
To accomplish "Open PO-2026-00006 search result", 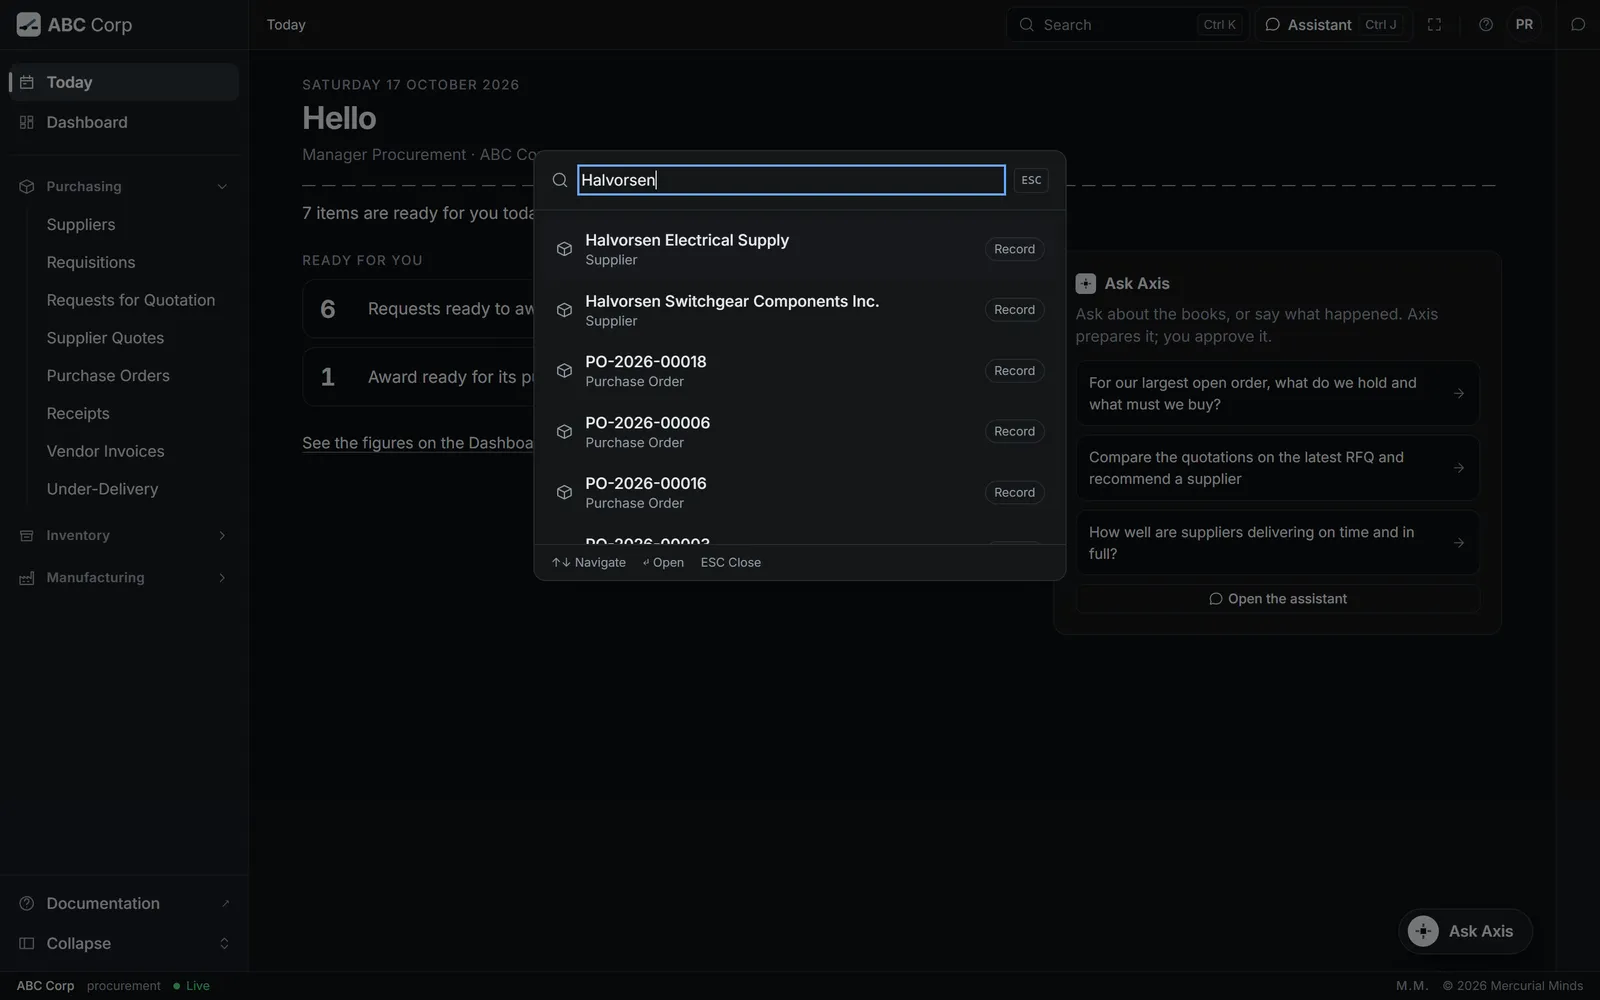I will point(800,431).
